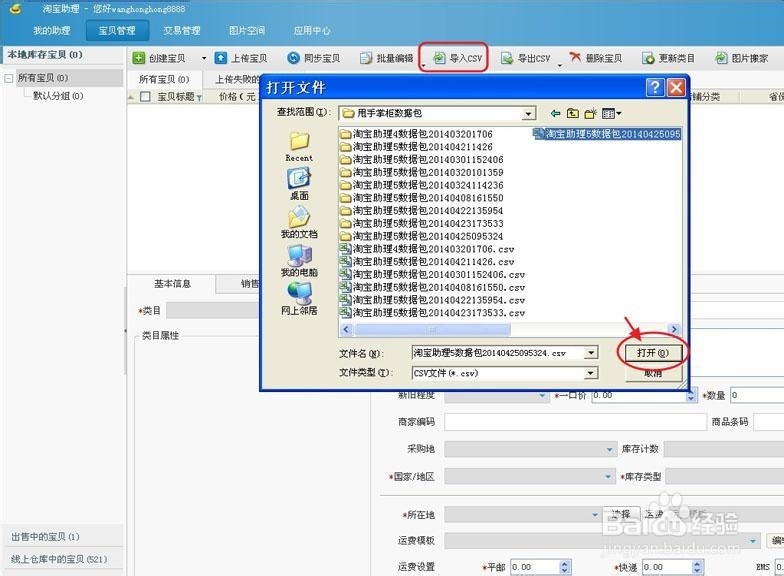Collapse the 所有宝贝 tree node
Screen dimensions: 784x576
click(x=8, y=78)
